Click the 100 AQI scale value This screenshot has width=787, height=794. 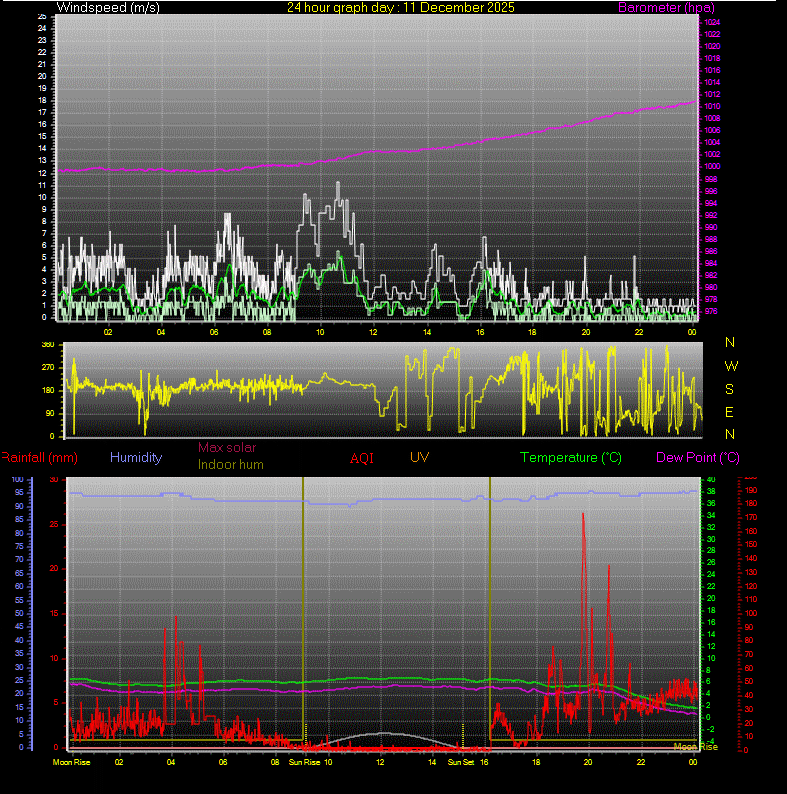pyautogui.click(x=751, y=613)
